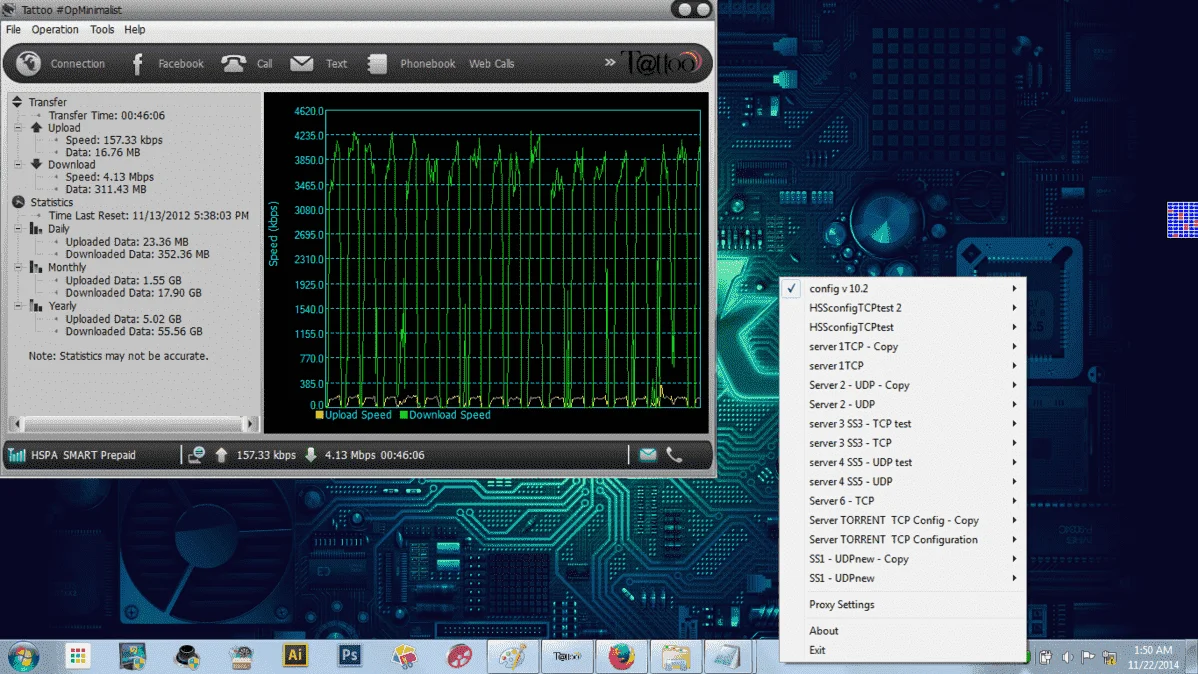Open HSSconfigTCPtest 2 submenu
Image resolution: width=1198 pixels, height=674 pixels.
coord(902,308)
